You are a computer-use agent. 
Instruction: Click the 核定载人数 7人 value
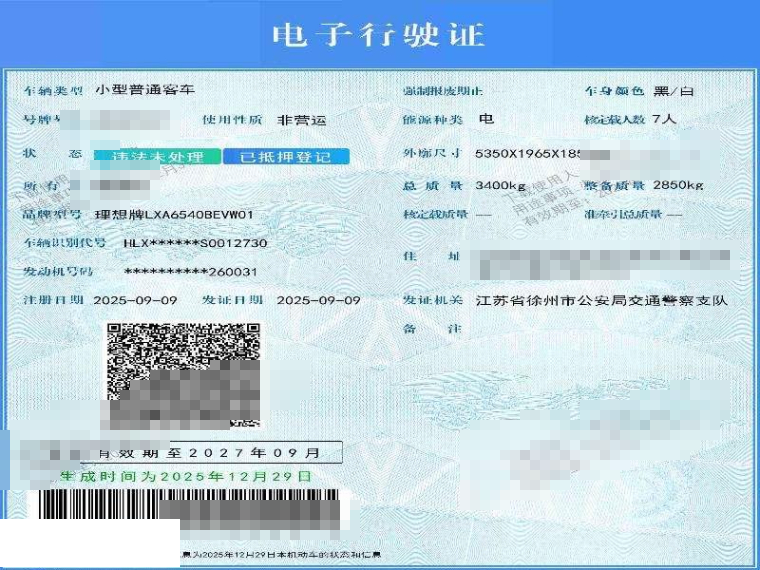(x=664, y=120)
